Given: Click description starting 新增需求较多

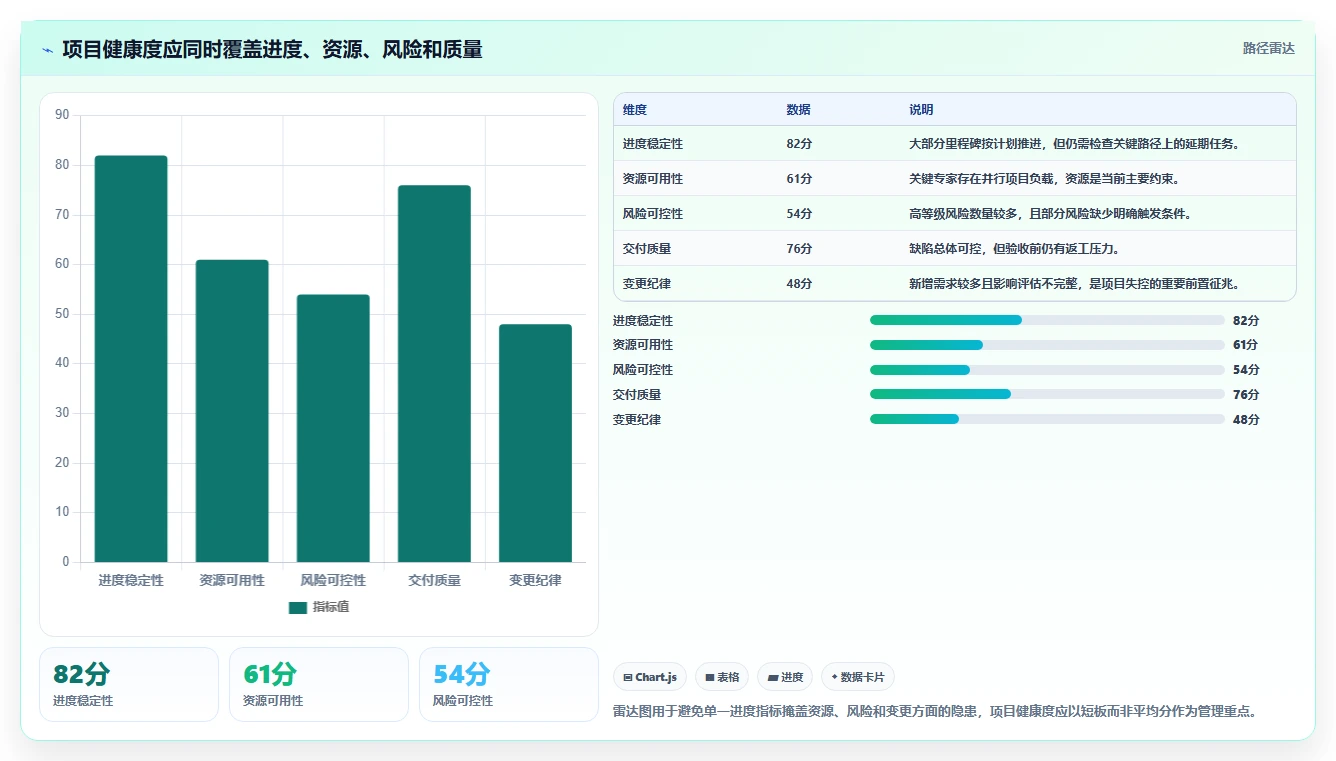Looking at the screenshot, I should 1075,284.
